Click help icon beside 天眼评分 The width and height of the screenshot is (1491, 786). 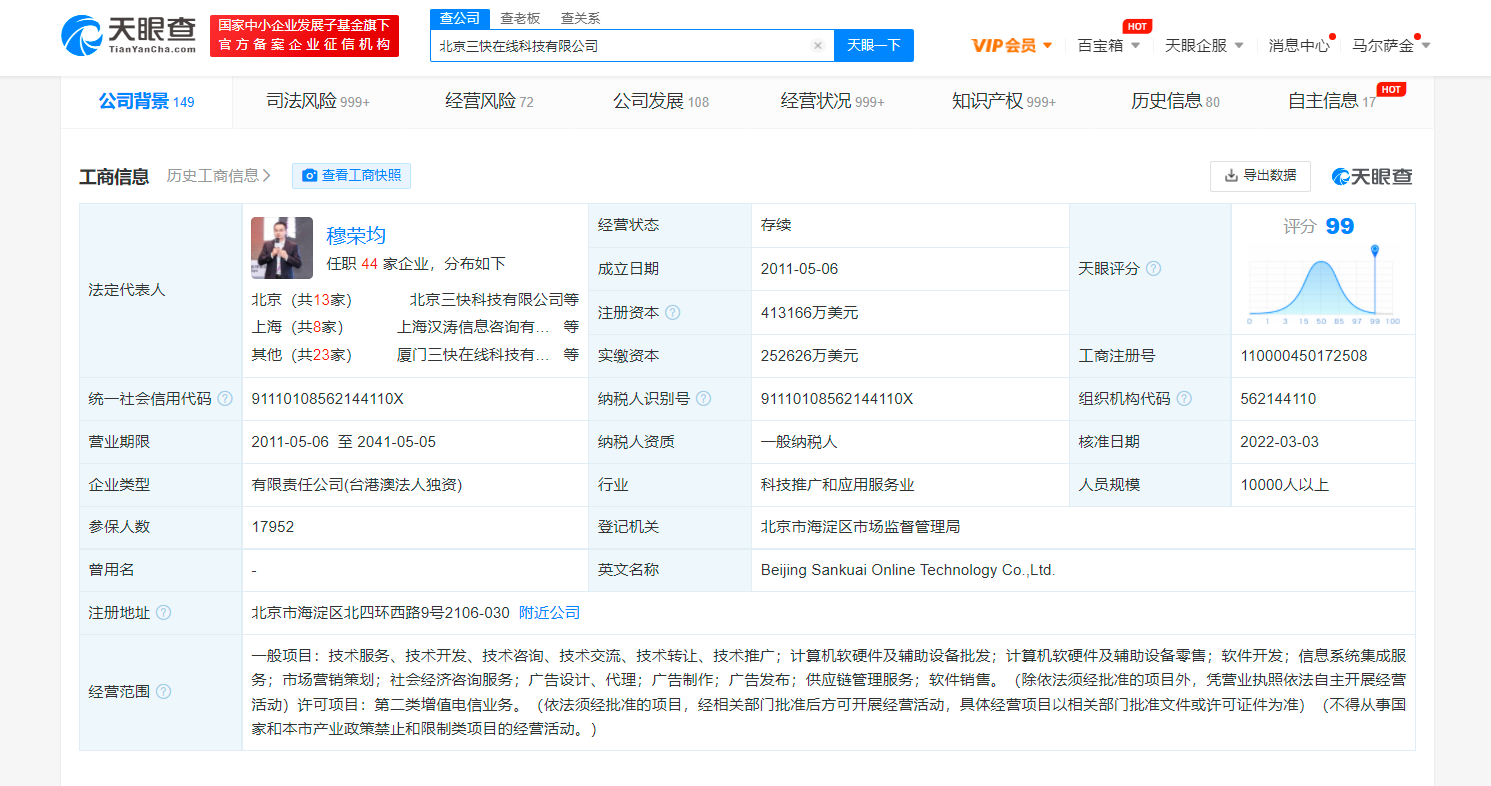[x=1153, y=269]
